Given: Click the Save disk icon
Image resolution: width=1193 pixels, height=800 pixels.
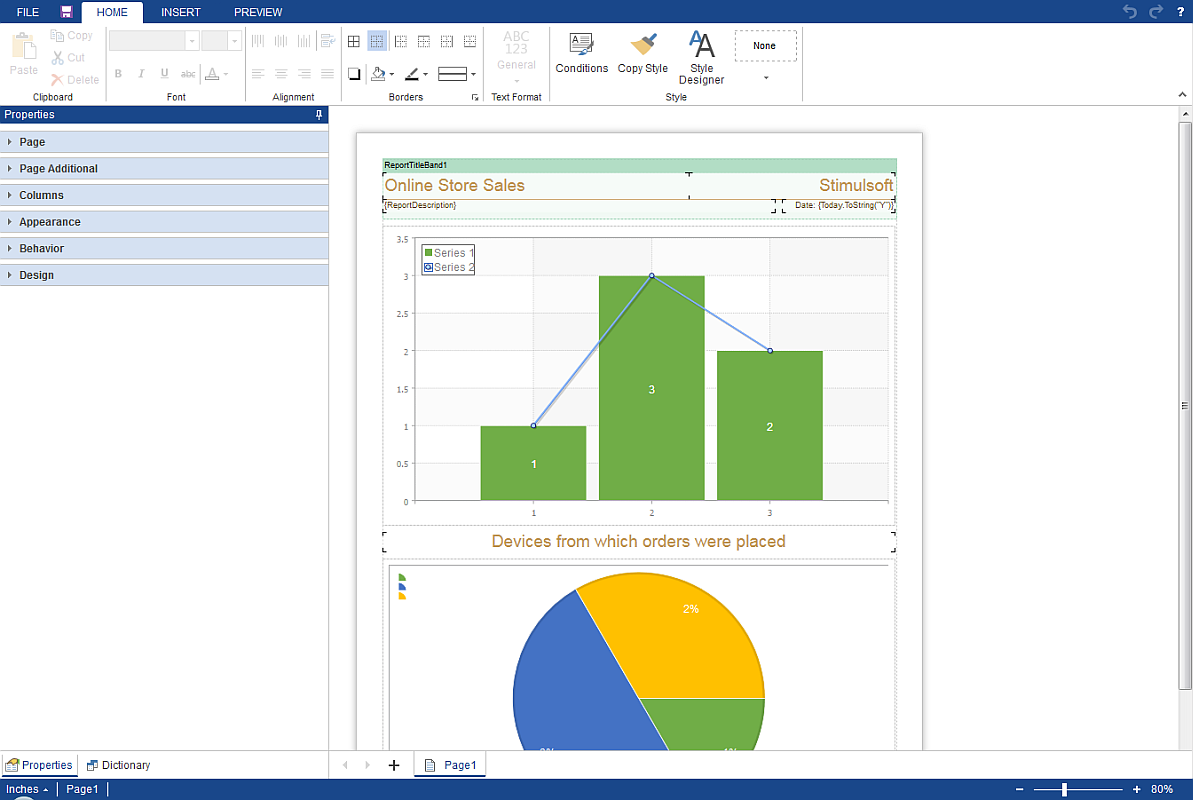Looking at the screenshot, I should tap(66, 12).
